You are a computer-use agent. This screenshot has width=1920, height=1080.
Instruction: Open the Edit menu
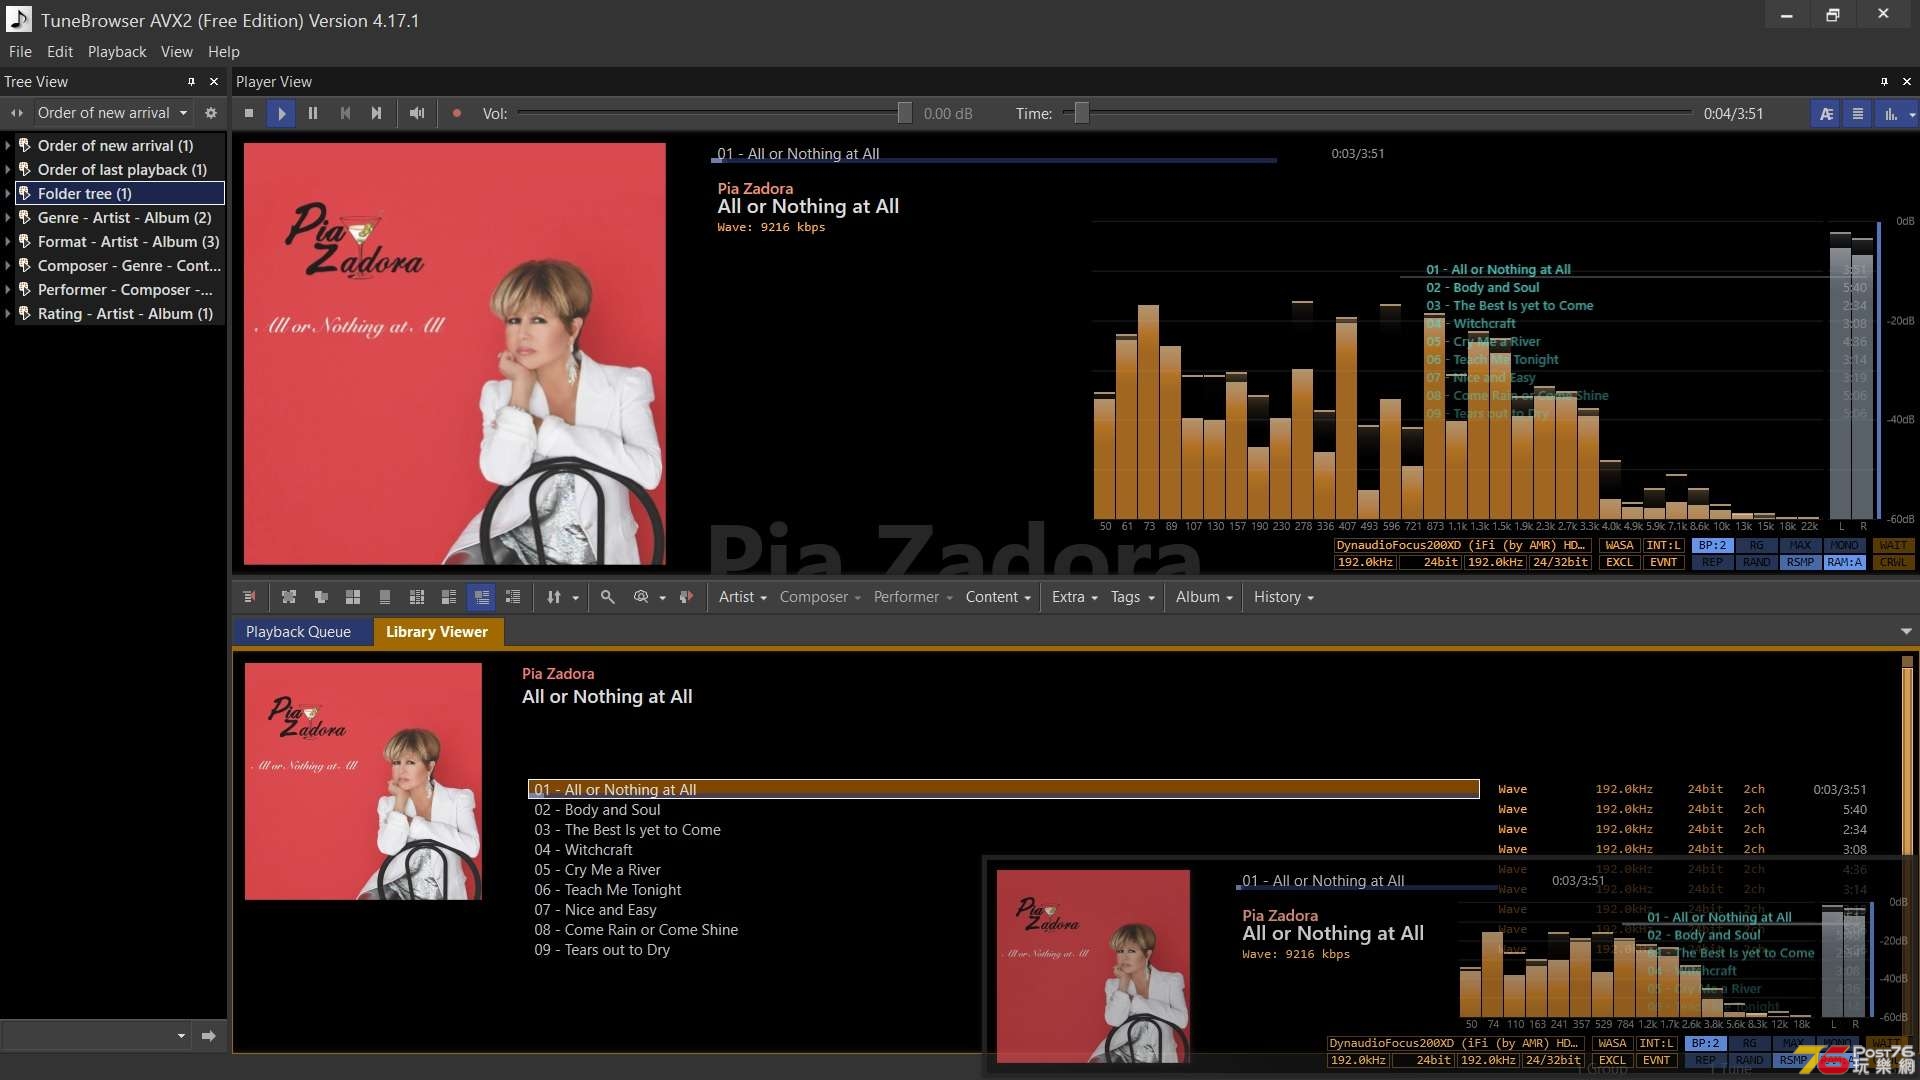coord(60,52)
